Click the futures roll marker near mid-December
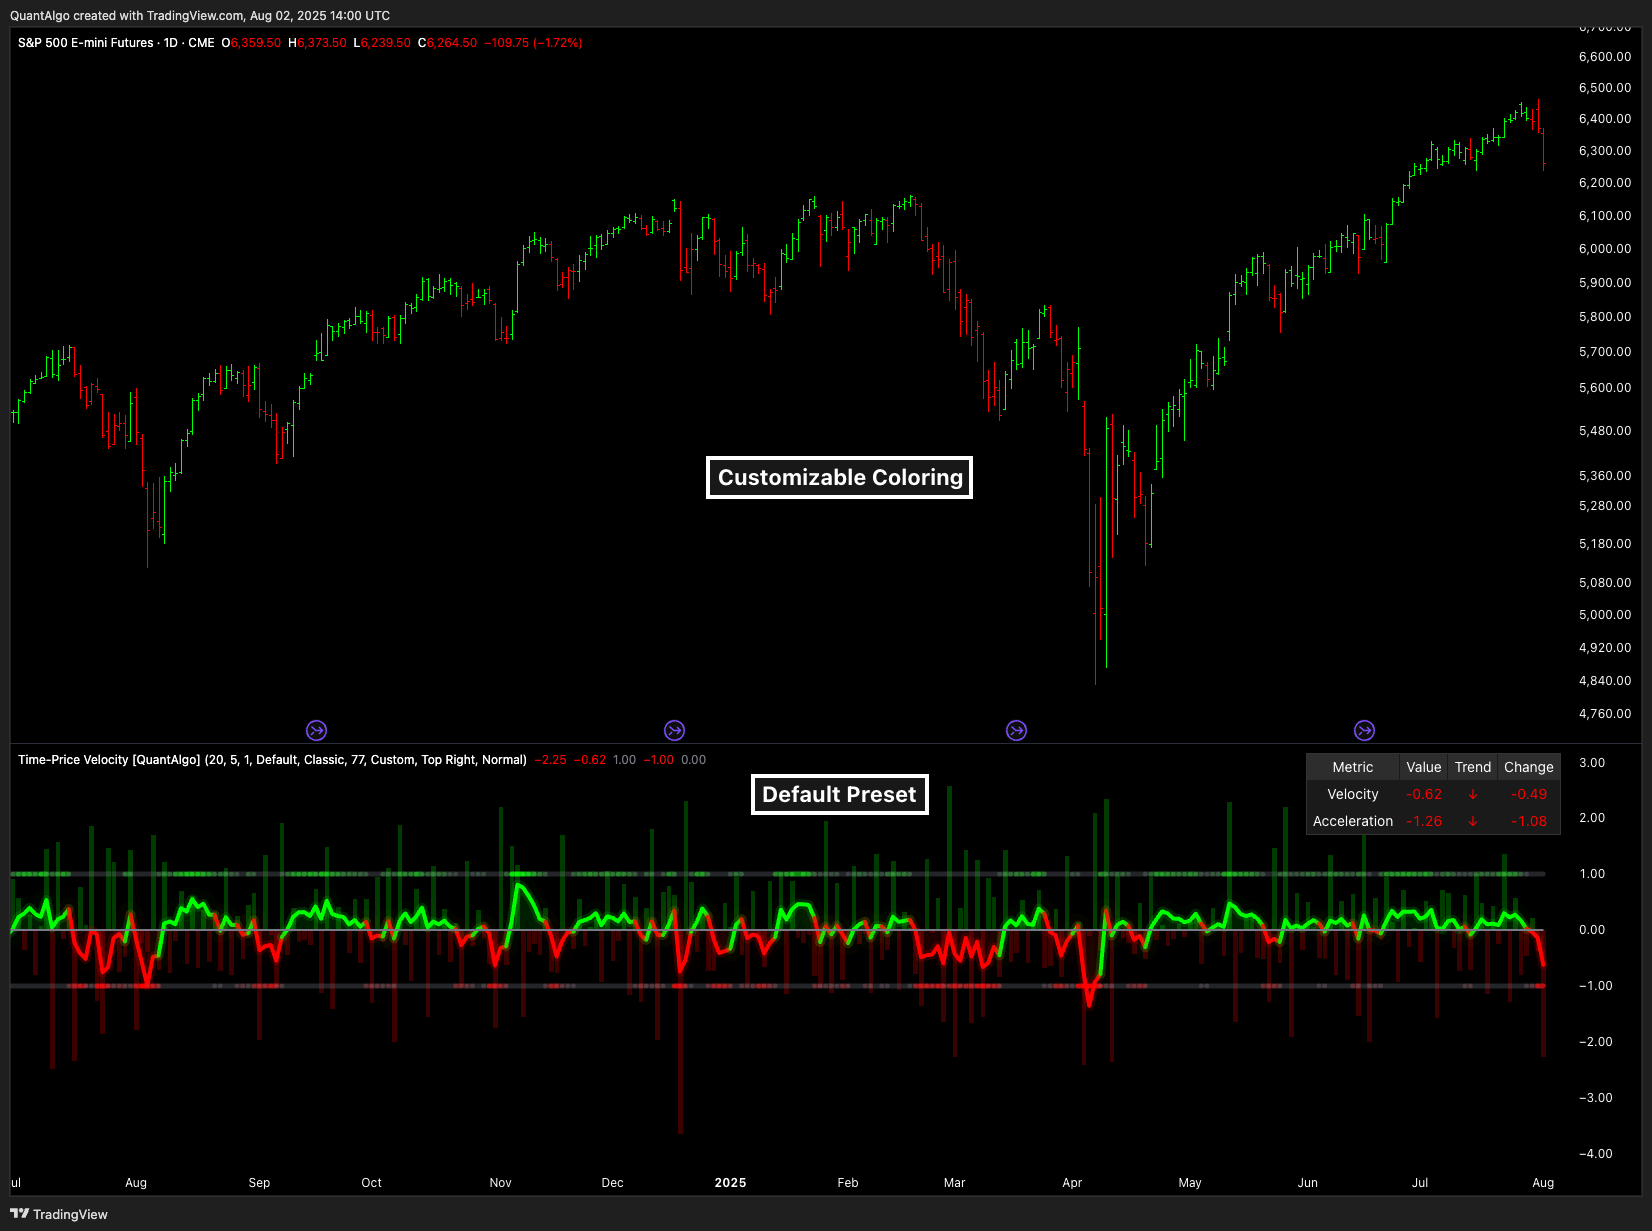Image resolution: width=1652 pixels, height=1231 pixels. [675, 731]
